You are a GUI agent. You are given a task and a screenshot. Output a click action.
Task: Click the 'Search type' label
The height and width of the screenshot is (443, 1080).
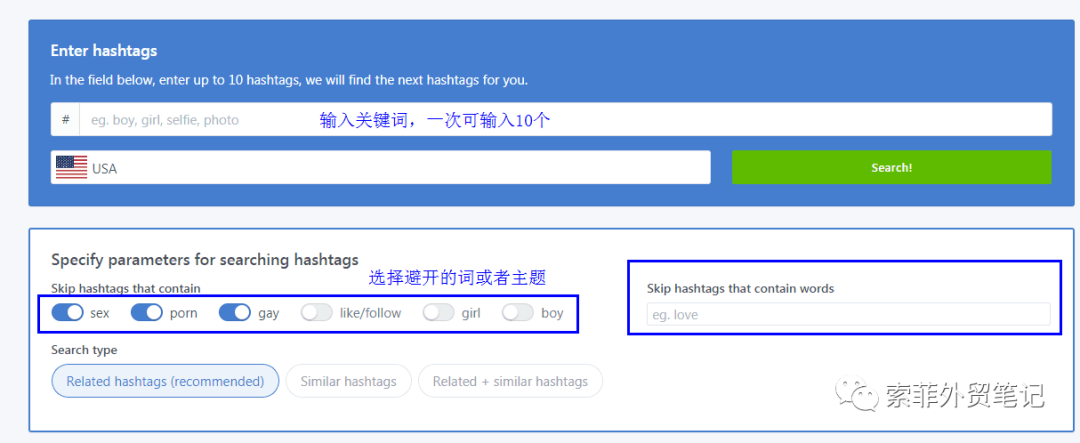point(84,350)
